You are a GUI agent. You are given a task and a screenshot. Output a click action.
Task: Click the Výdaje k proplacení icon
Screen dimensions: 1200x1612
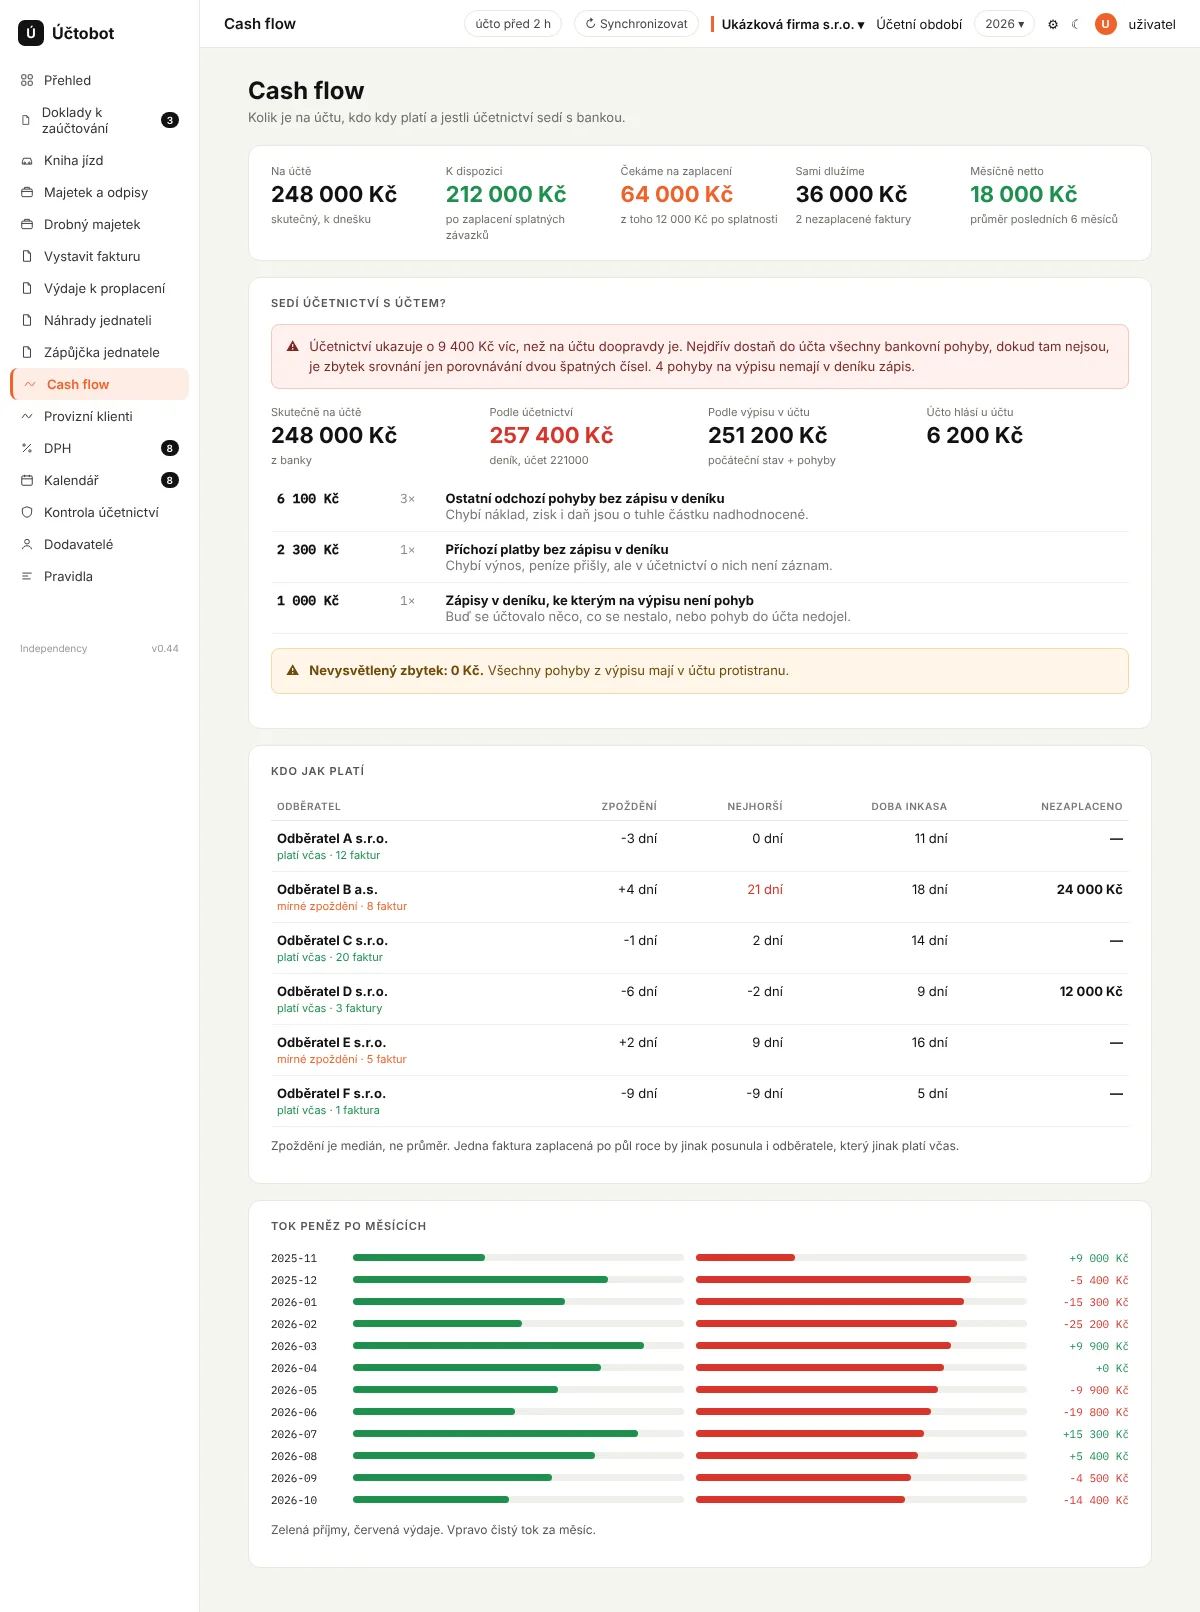27,288
